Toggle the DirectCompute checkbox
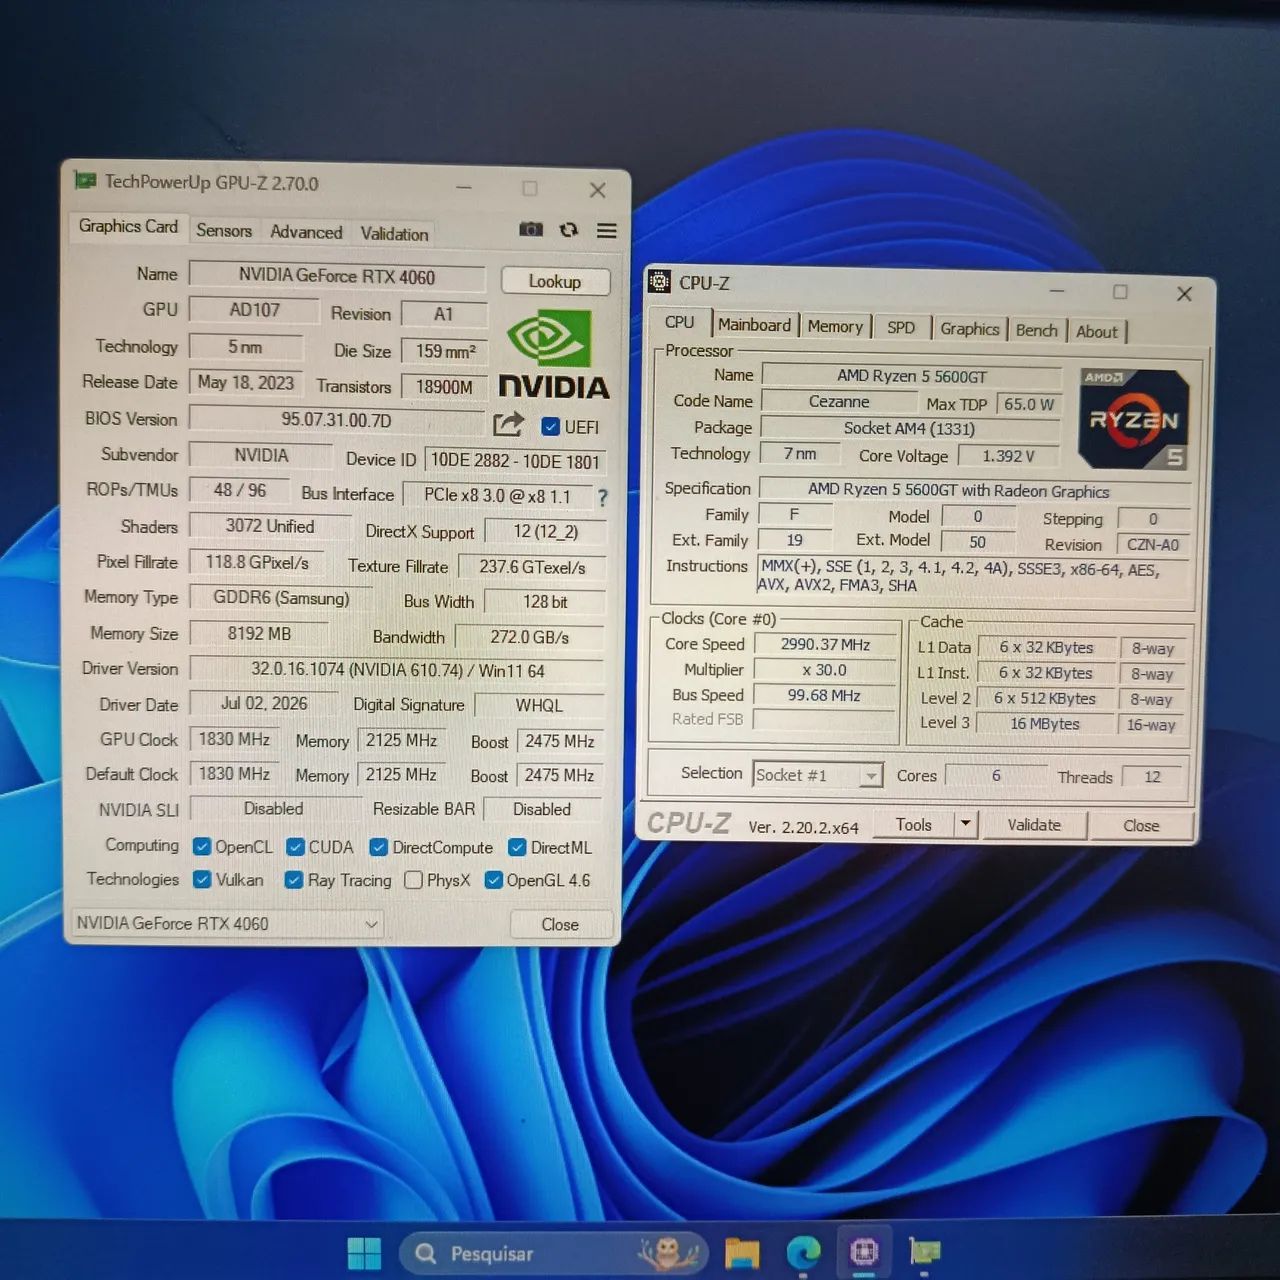1280x1280 pixels. (378, 847)
